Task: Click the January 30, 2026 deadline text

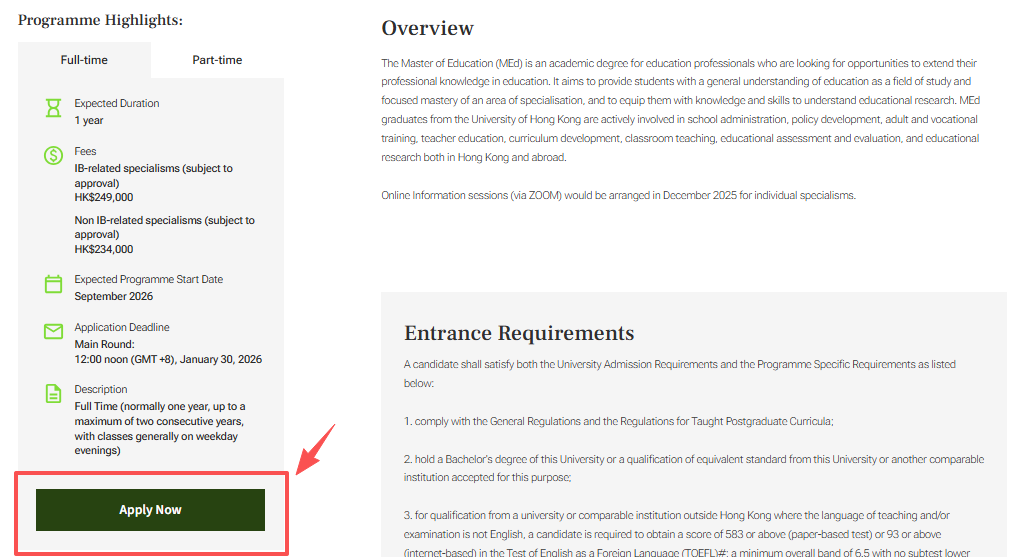Action: coord(168,359)
